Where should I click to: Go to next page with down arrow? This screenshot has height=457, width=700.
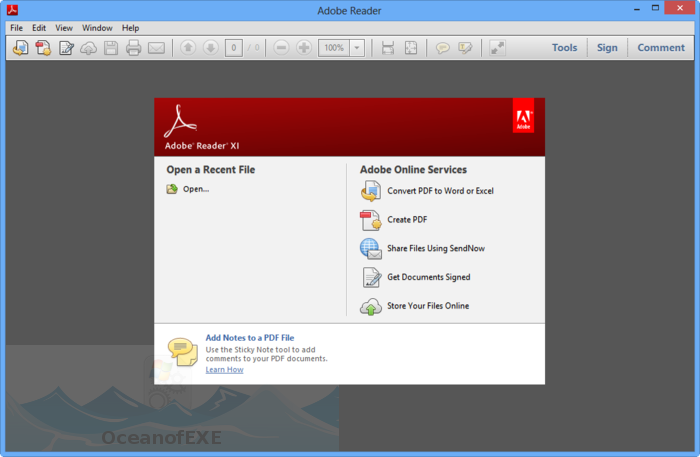tap(211, 47)
